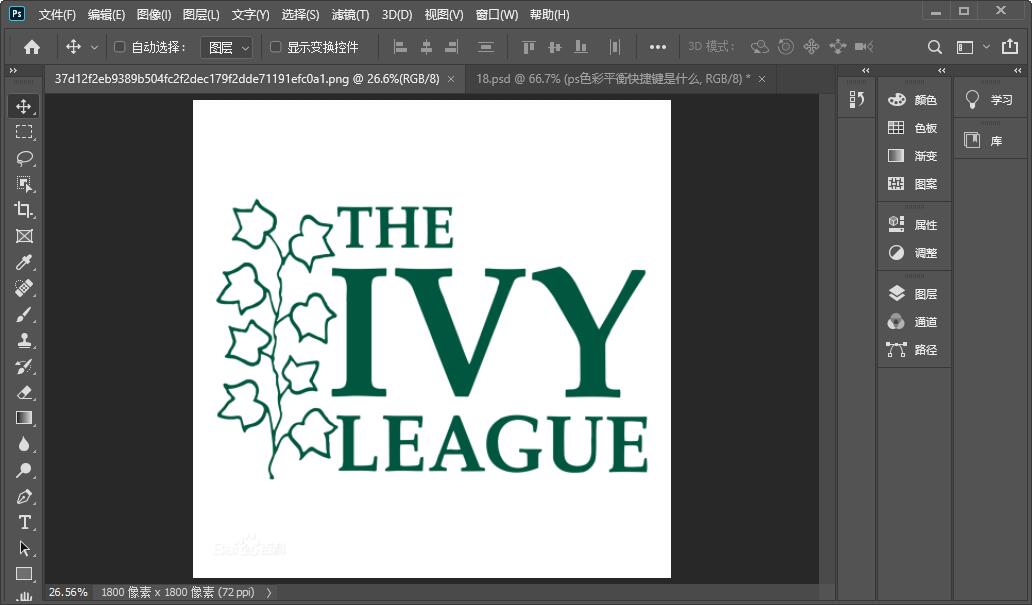Open status bar info arrow
The height and width of the screenshot is (605, 1032).
pyautogui.click(x=269, y=592)
